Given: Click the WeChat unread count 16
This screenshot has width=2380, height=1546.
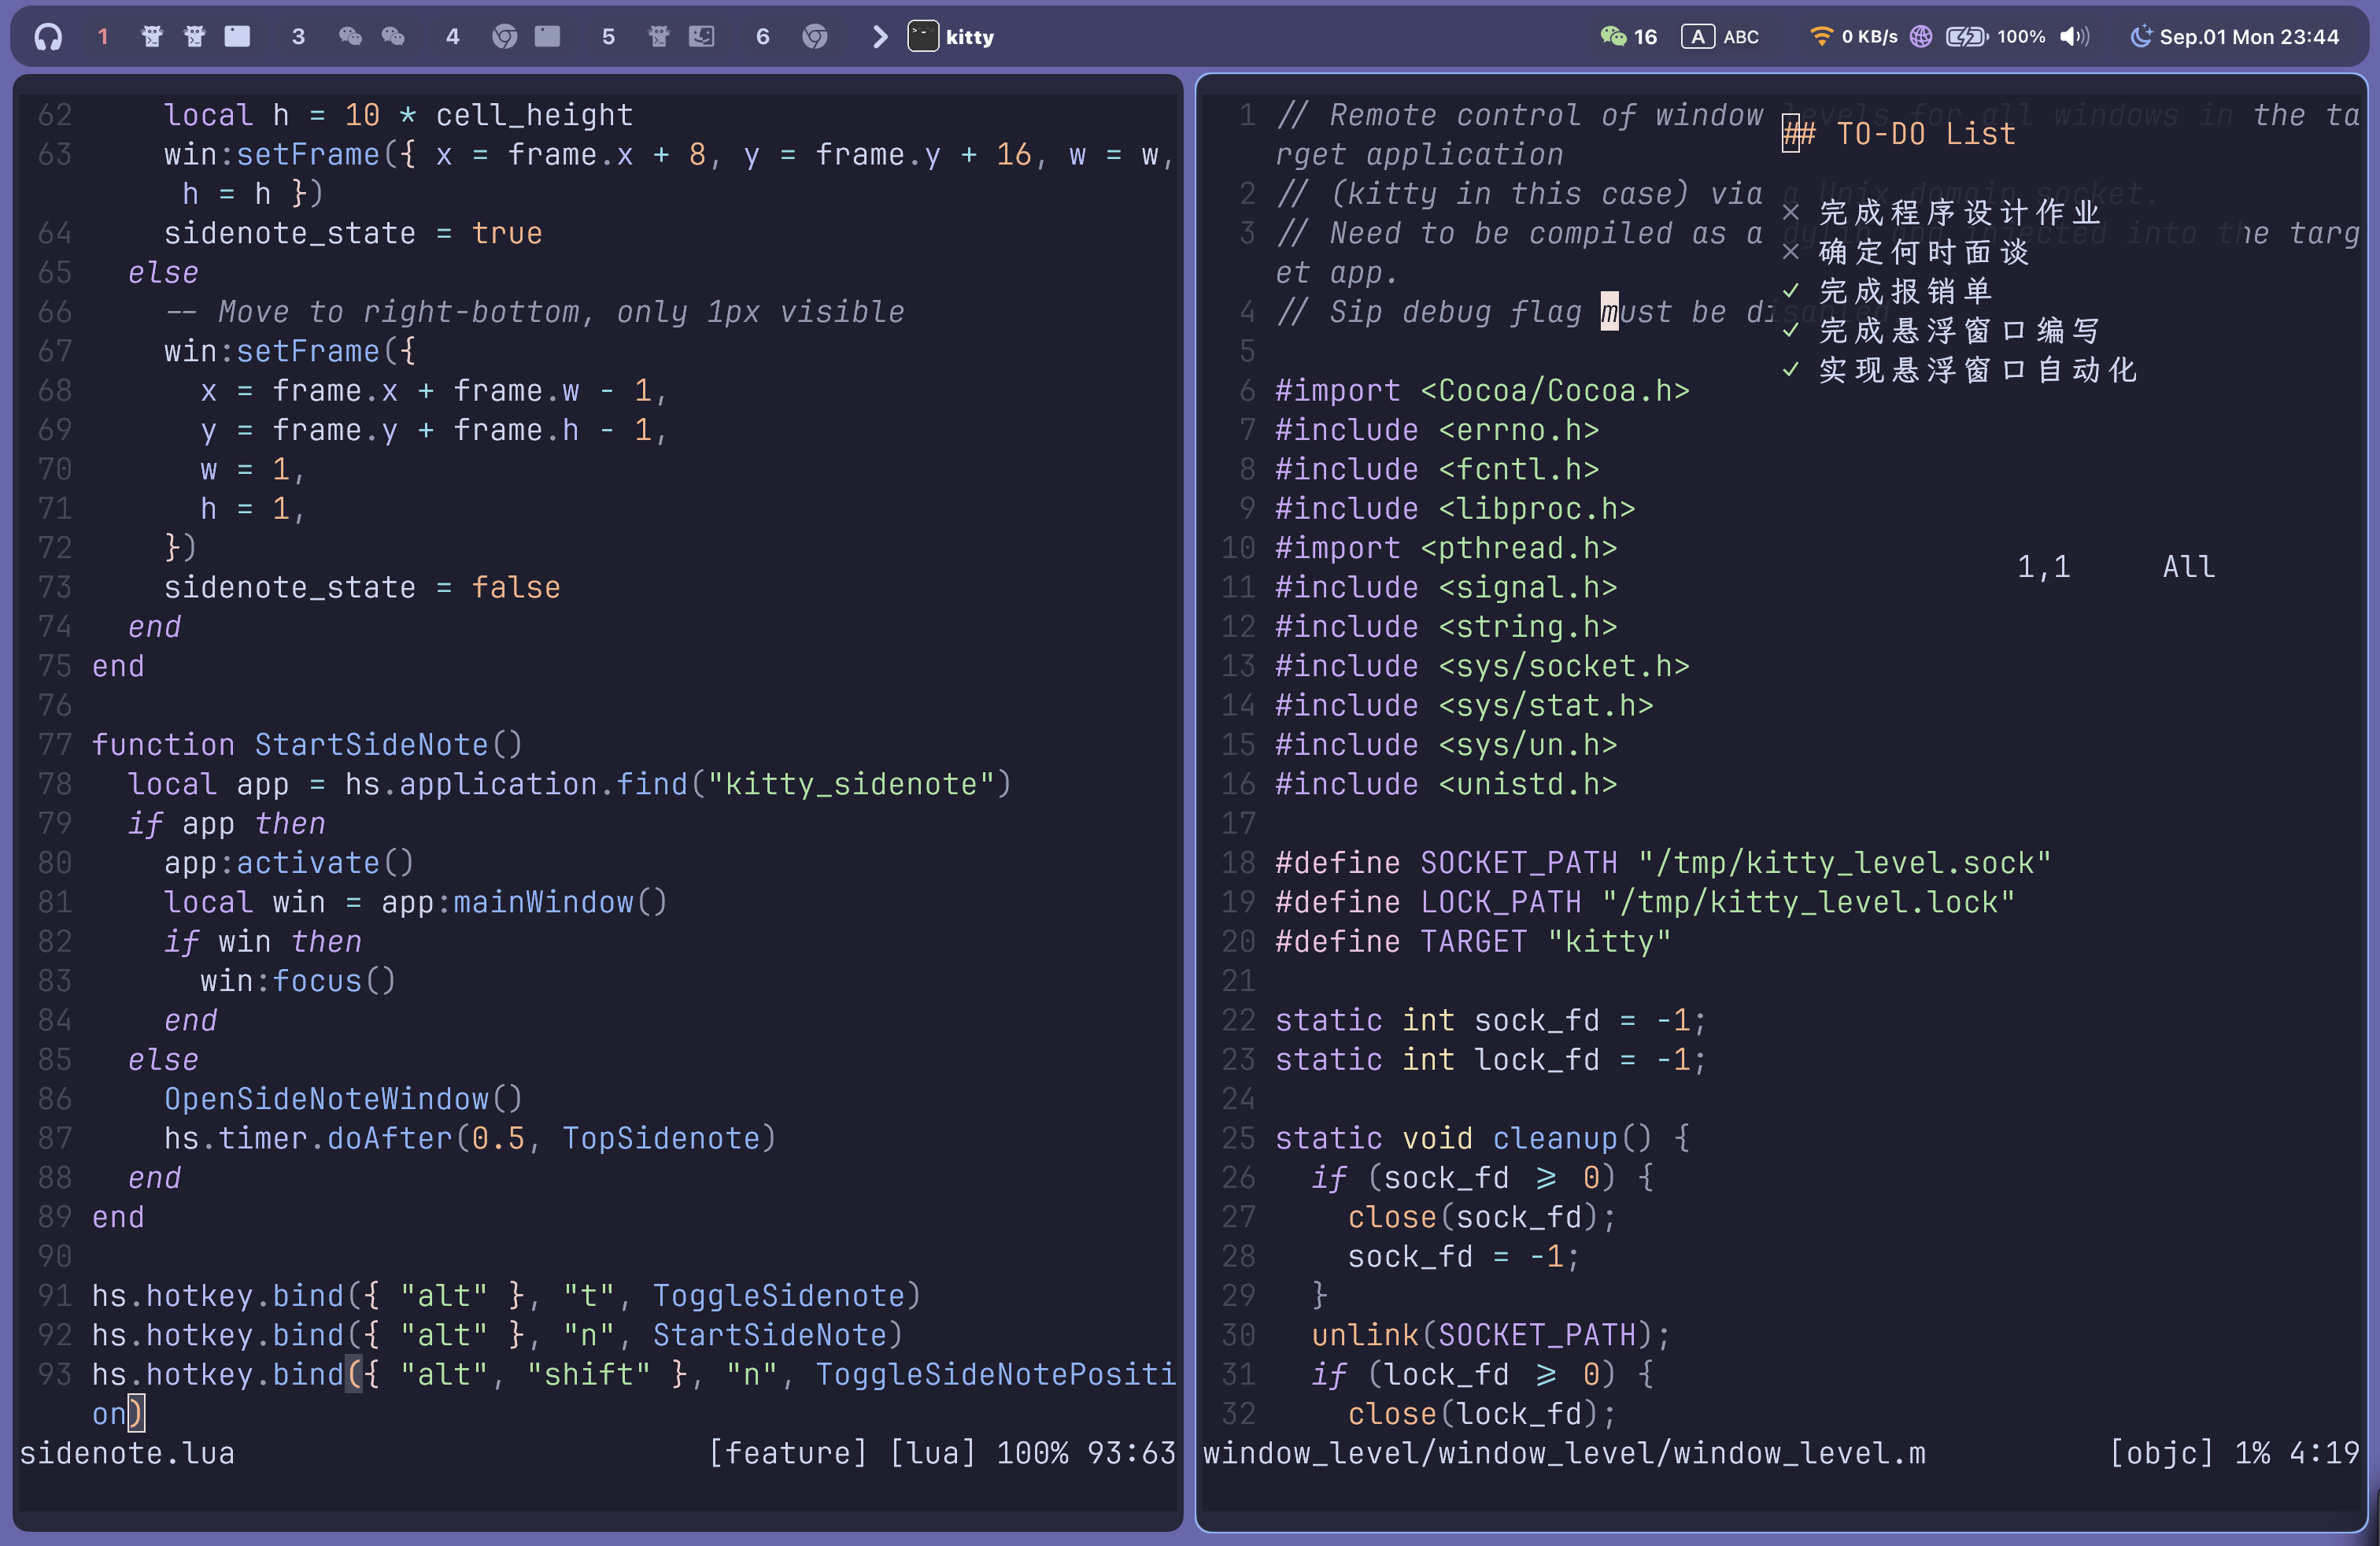Looking at the screenshot, I should pyautogui.click(x=1645, y=37).
